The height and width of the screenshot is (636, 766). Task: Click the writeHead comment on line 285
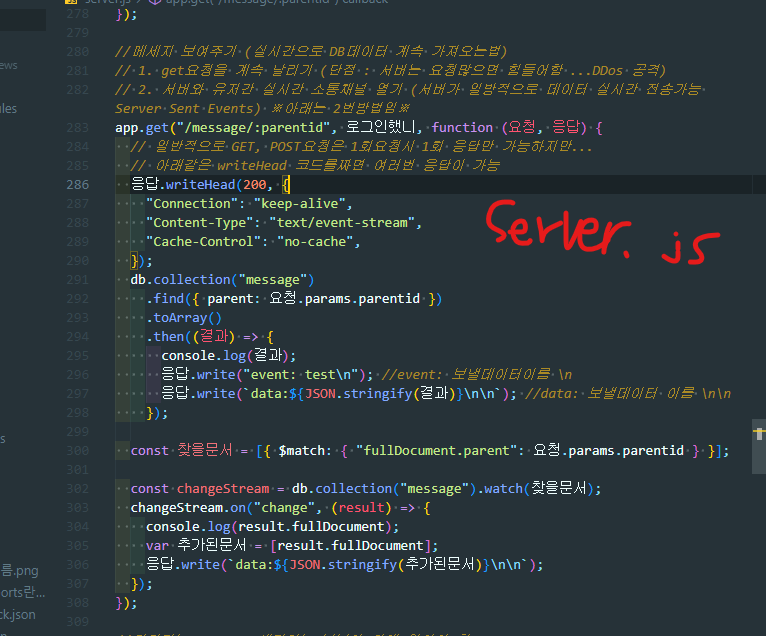315,166
